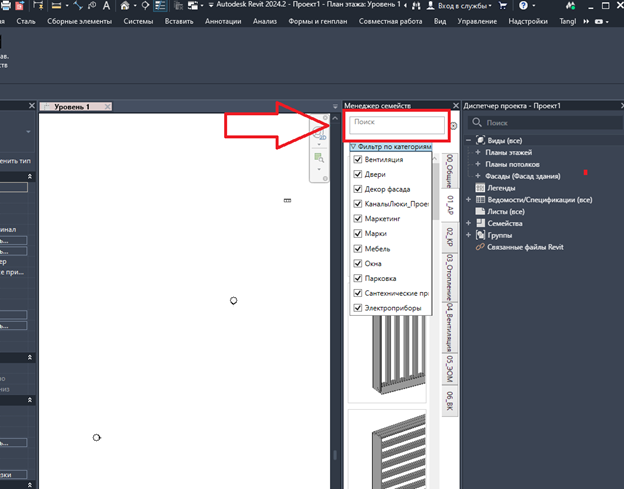Uncheck the Декор фасада checkbox

[358, 189]
